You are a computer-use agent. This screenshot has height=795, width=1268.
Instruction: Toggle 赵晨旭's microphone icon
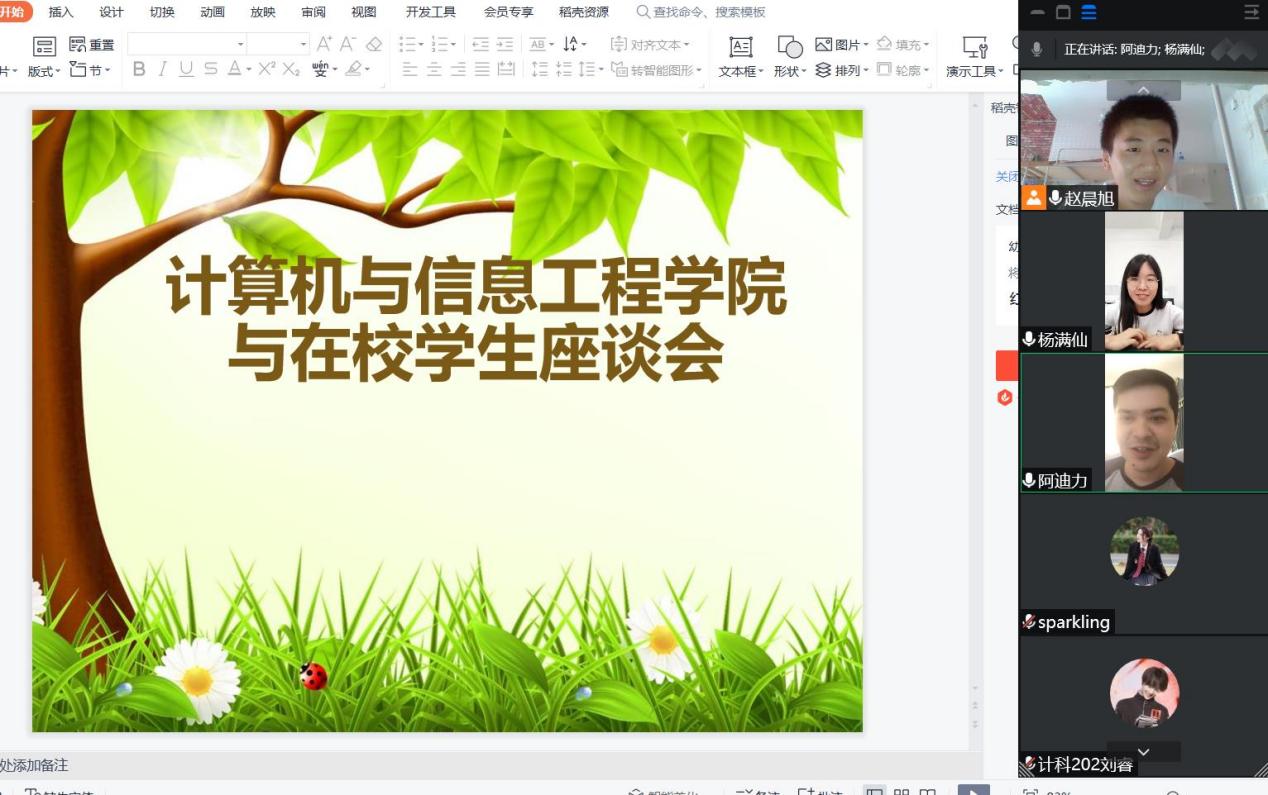click(1055, 198)
